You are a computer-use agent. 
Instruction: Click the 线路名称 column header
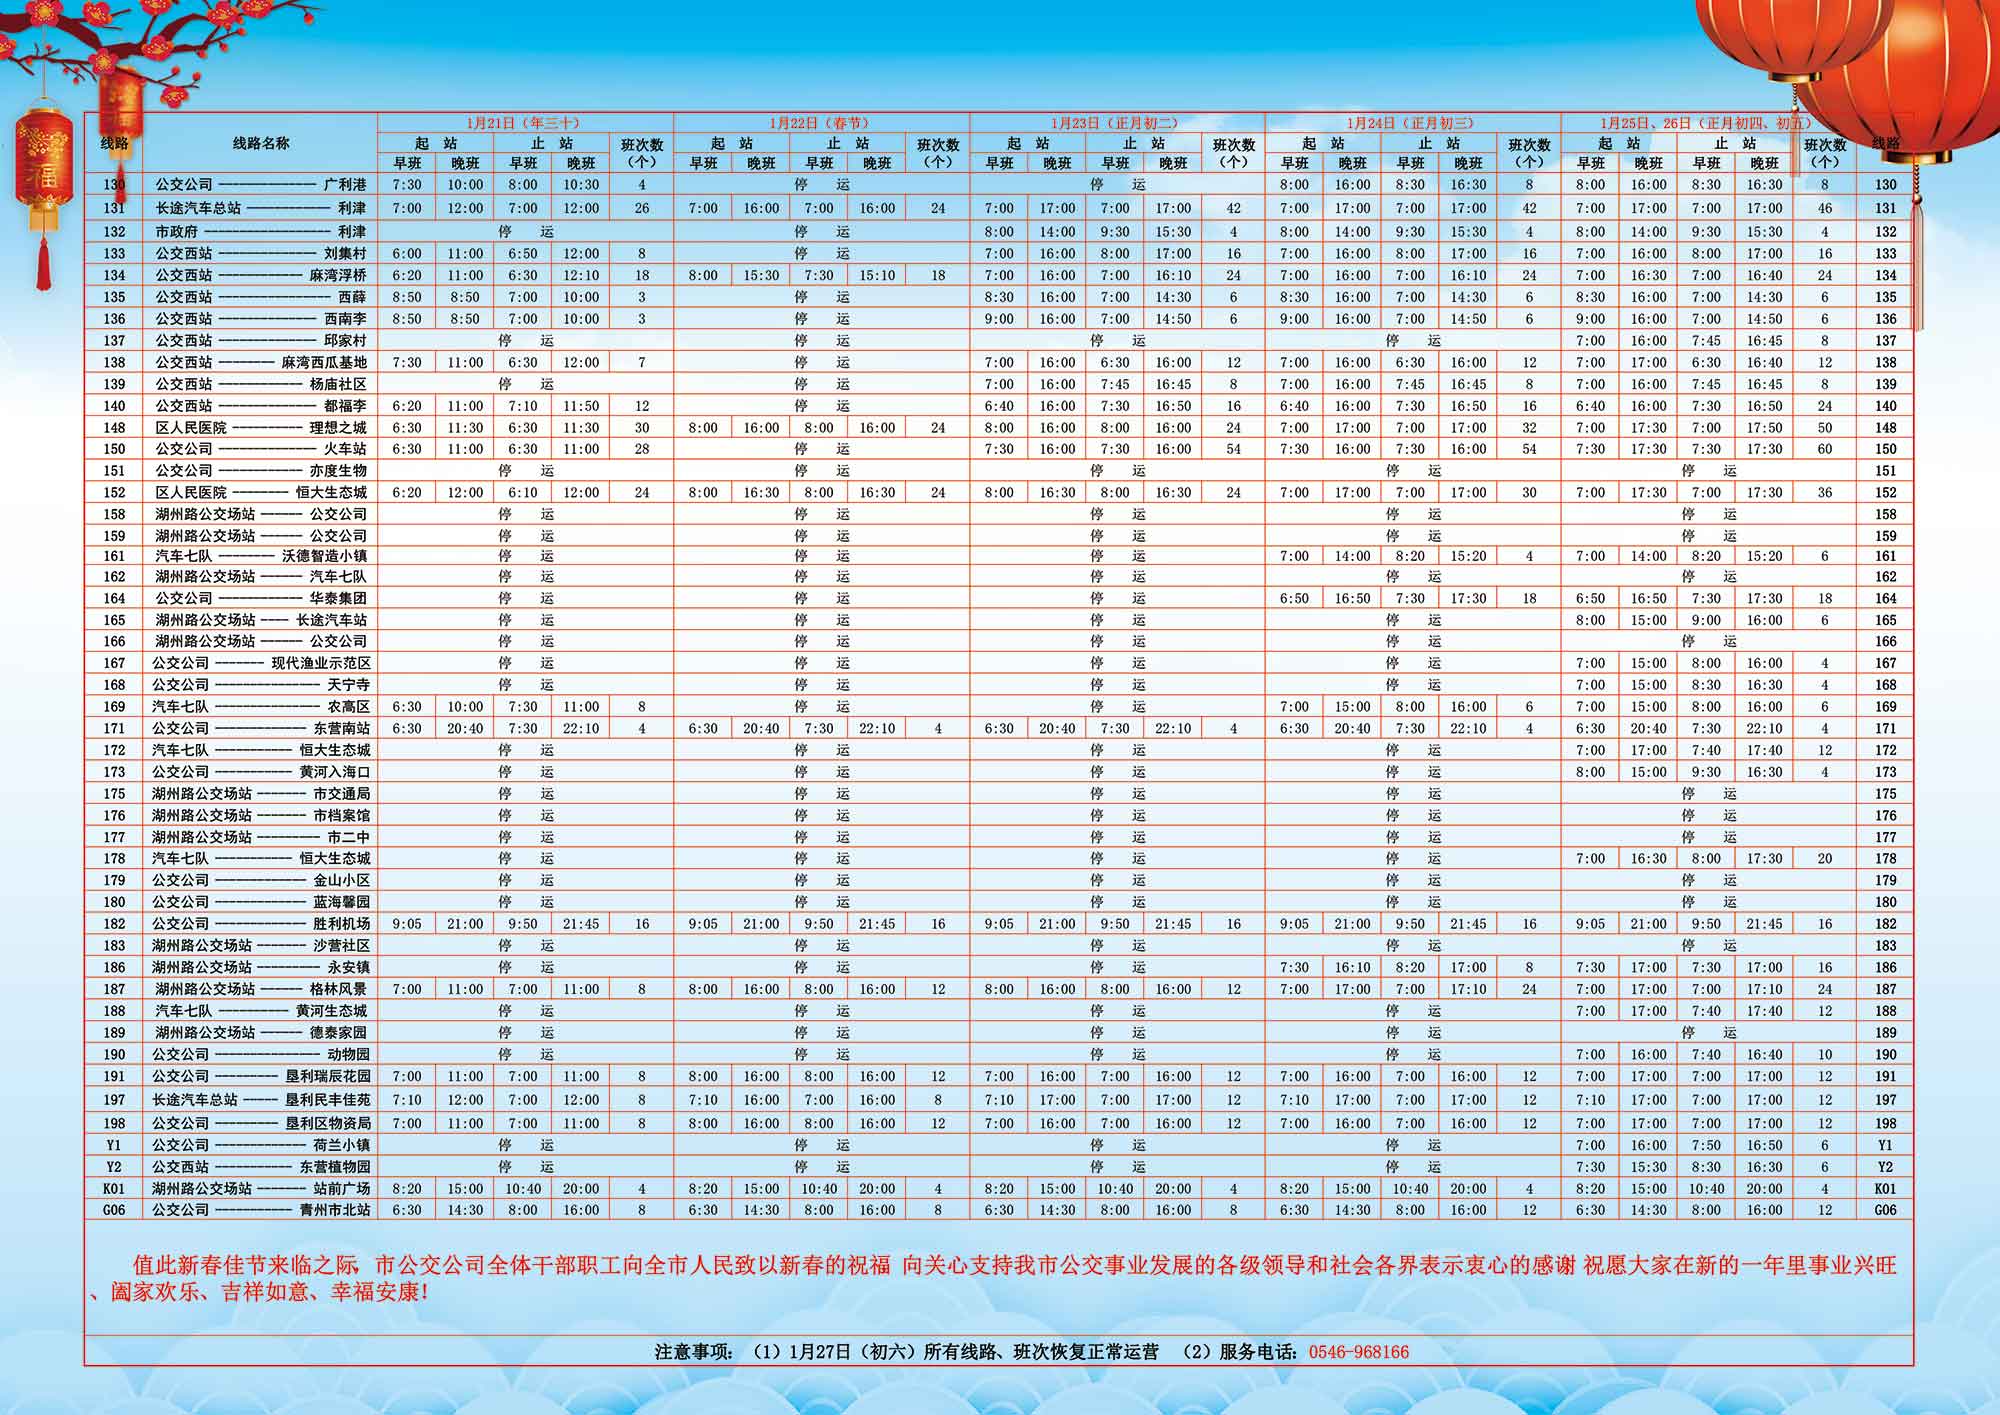click(x=260, y=143)
